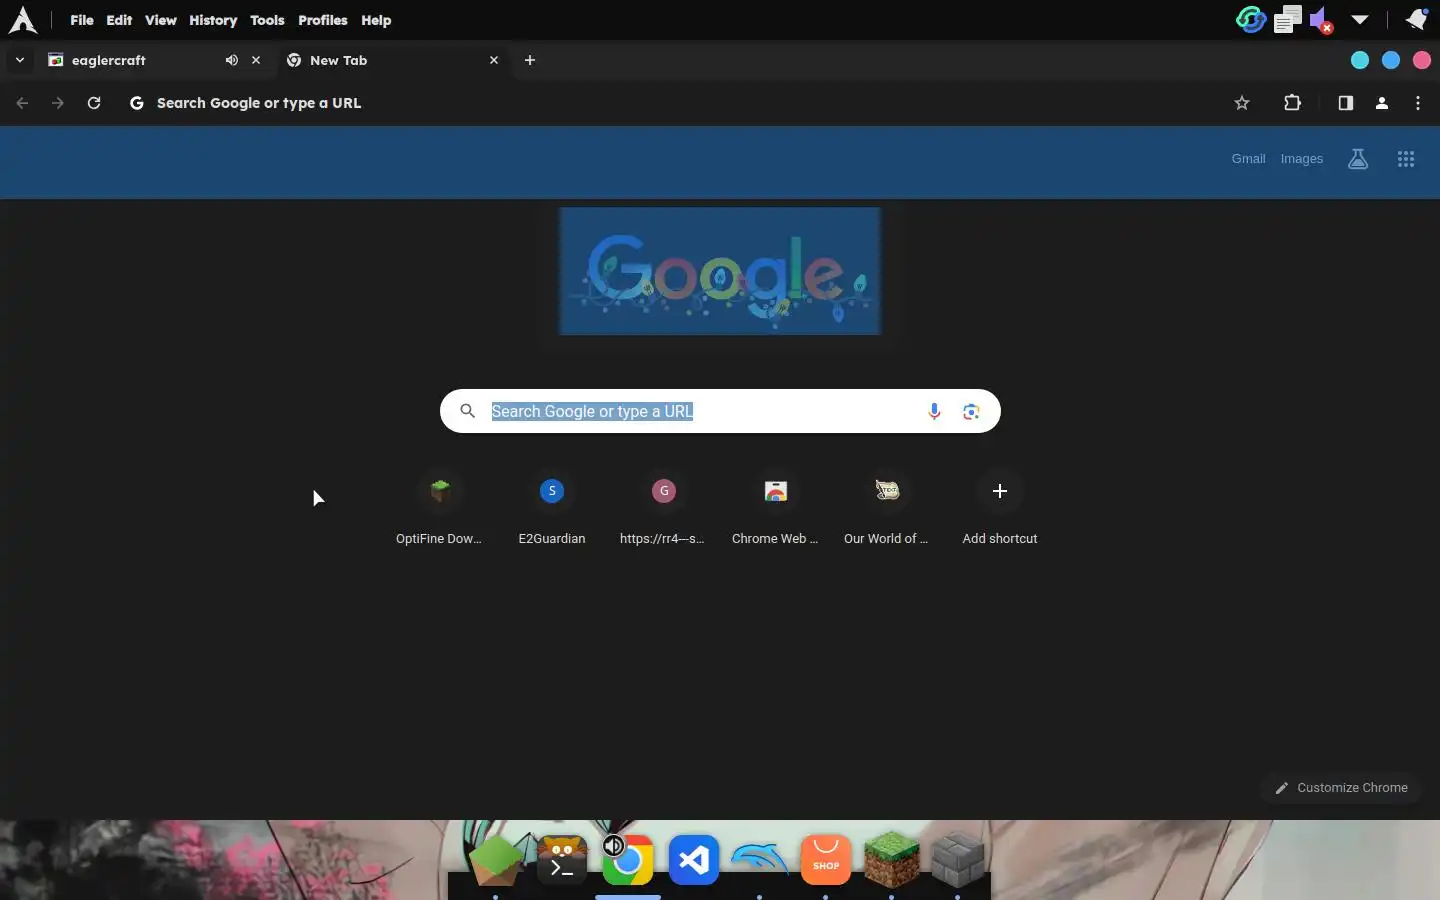The width and height of the screenshot is (1440, 900).
Task: Click the Google doodle image
Action: (x=720, y=271)
